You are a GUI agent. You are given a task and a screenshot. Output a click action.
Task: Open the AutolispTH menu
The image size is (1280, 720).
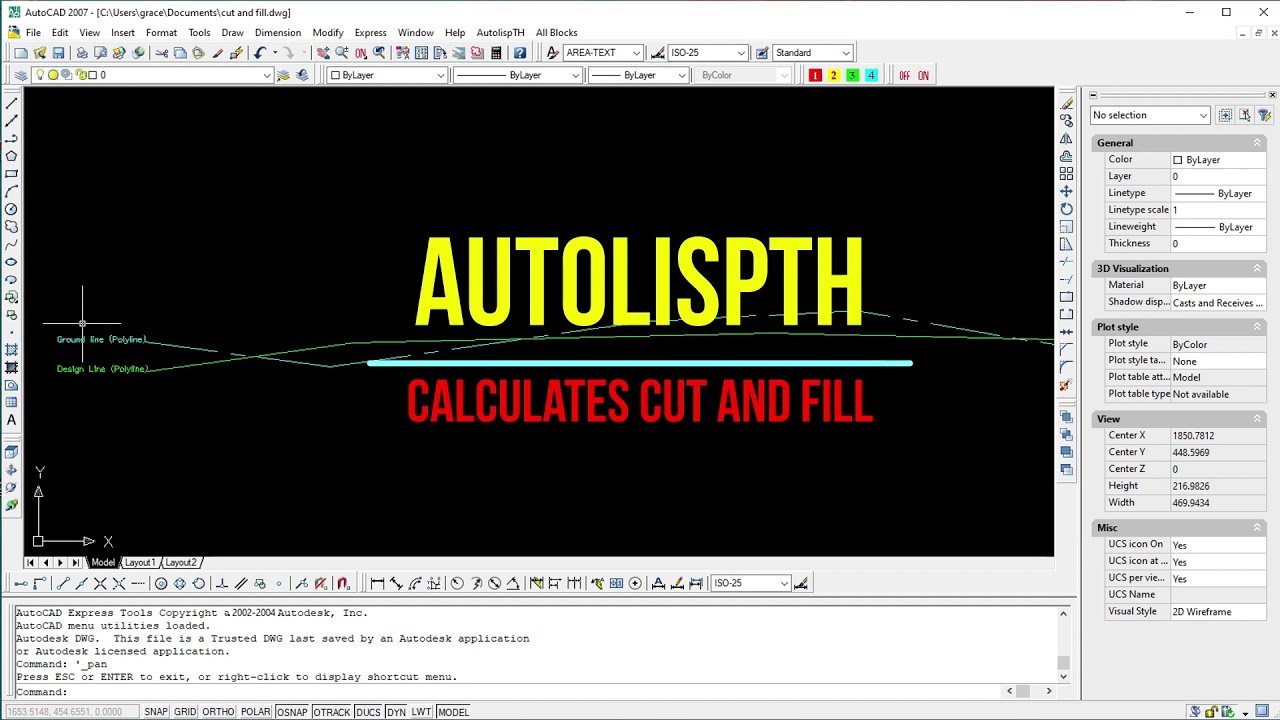[500, 32]
